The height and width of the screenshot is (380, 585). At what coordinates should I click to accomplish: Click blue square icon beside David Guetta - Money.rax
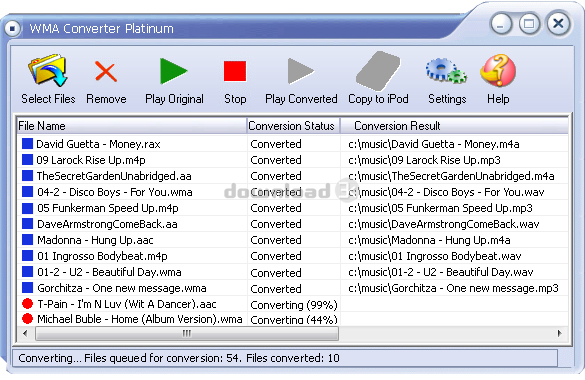point(27,144)
